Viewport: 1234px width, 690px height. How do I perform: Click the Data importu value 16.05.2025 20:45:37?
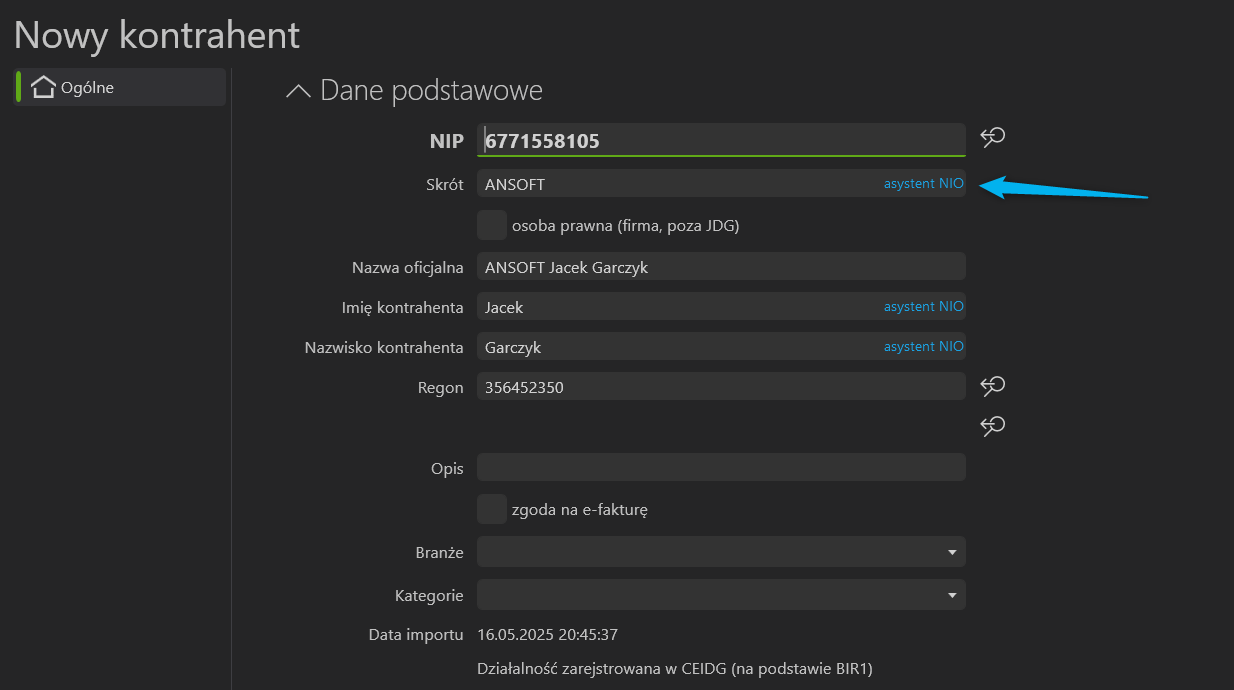547,634
